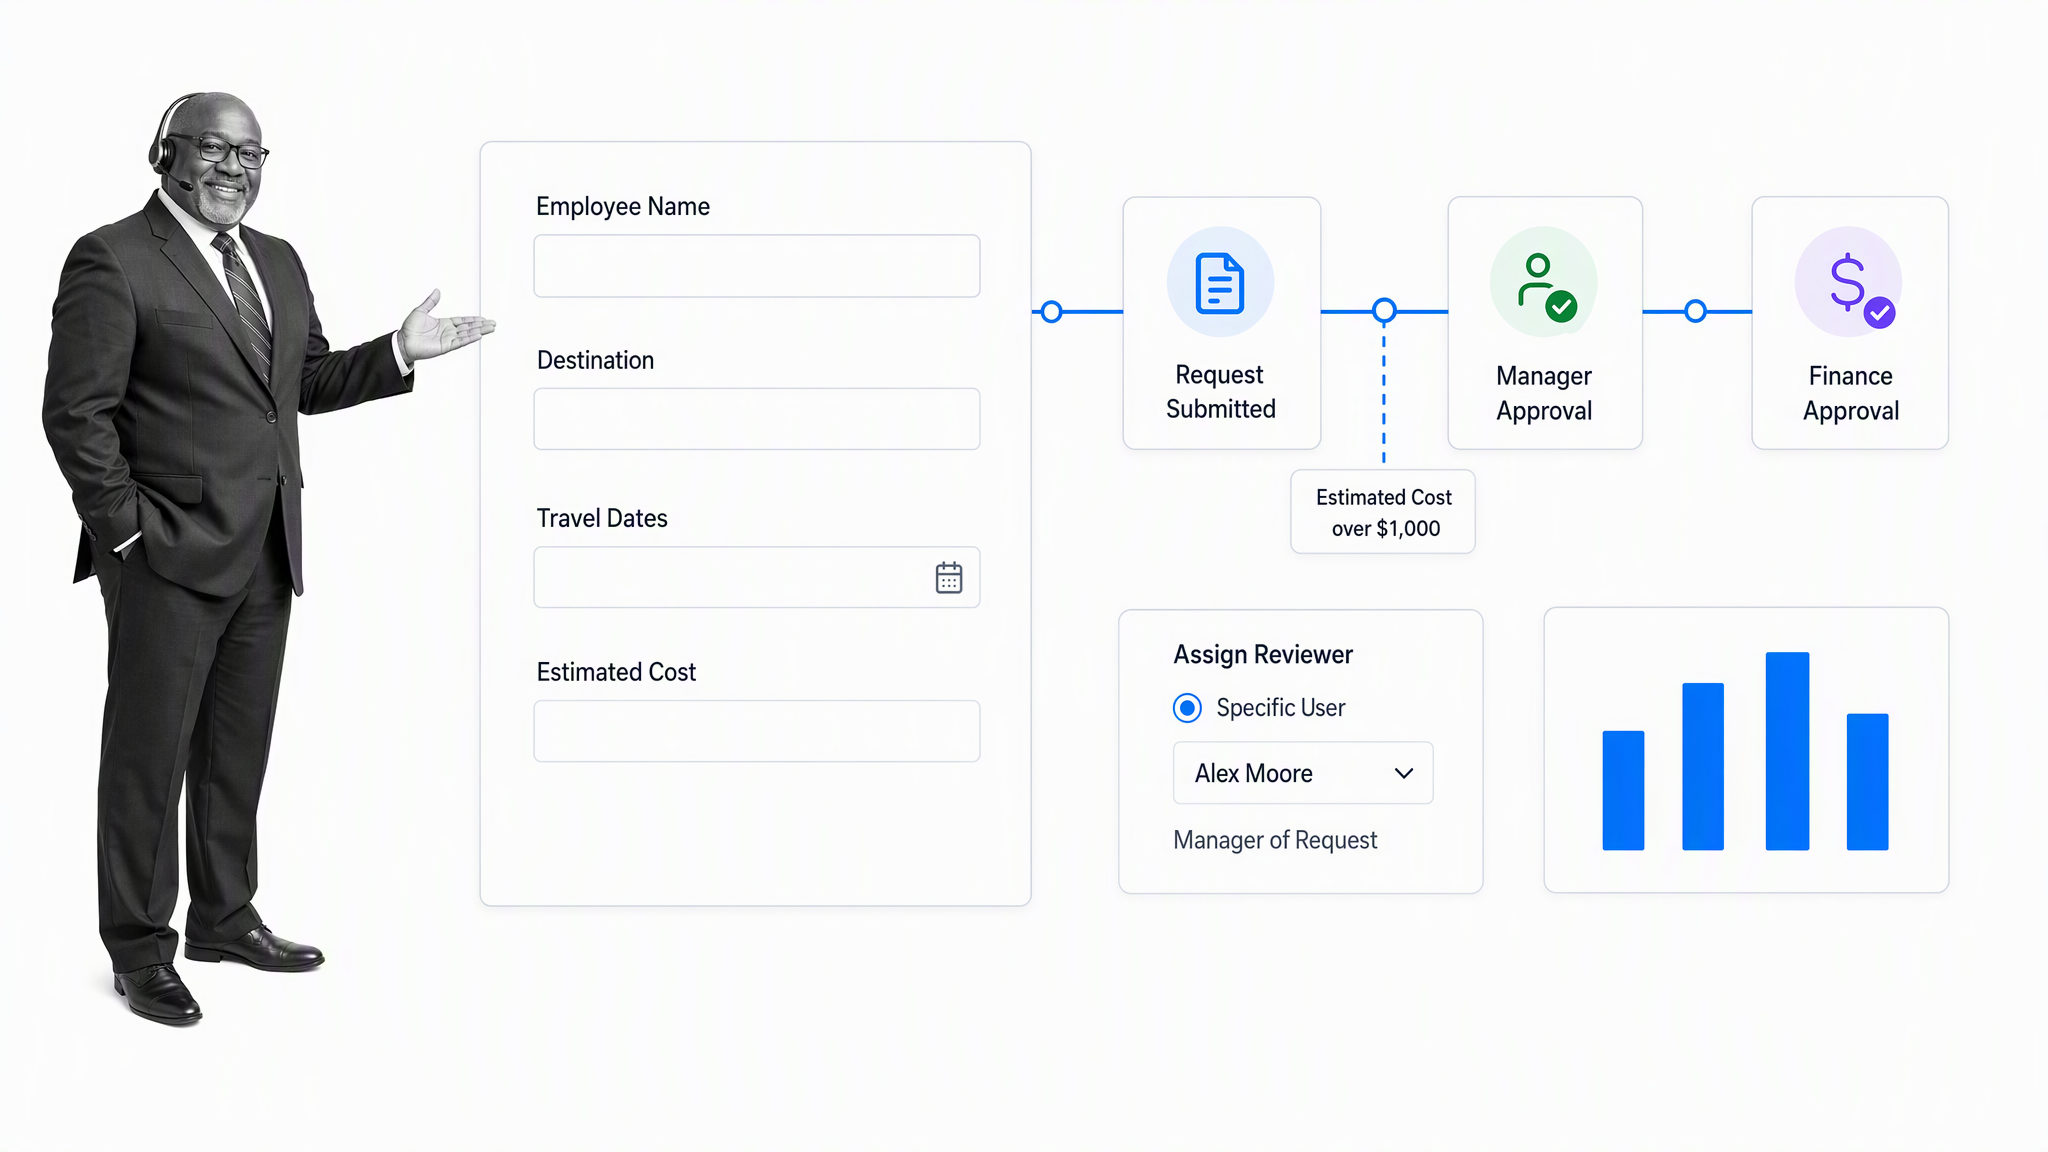Select the Specific User radio button
The image size is (2048, 1152).
coord(1187,708)
